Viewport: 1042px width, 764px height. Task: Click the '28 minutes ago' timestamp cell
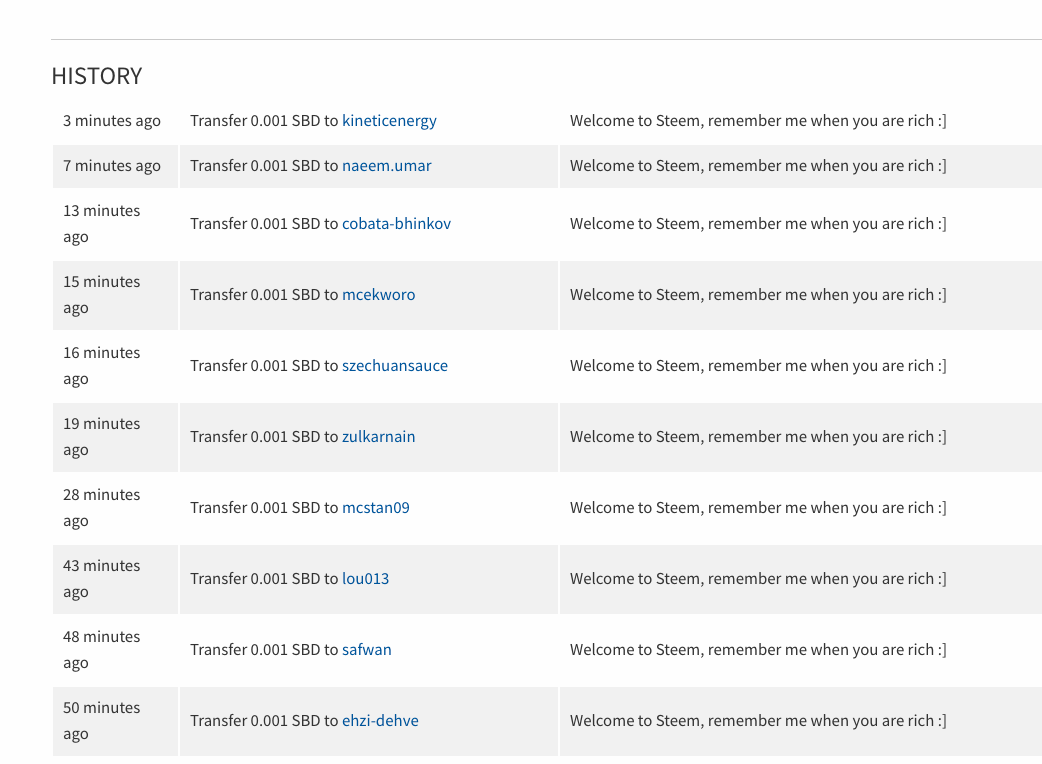101,508
